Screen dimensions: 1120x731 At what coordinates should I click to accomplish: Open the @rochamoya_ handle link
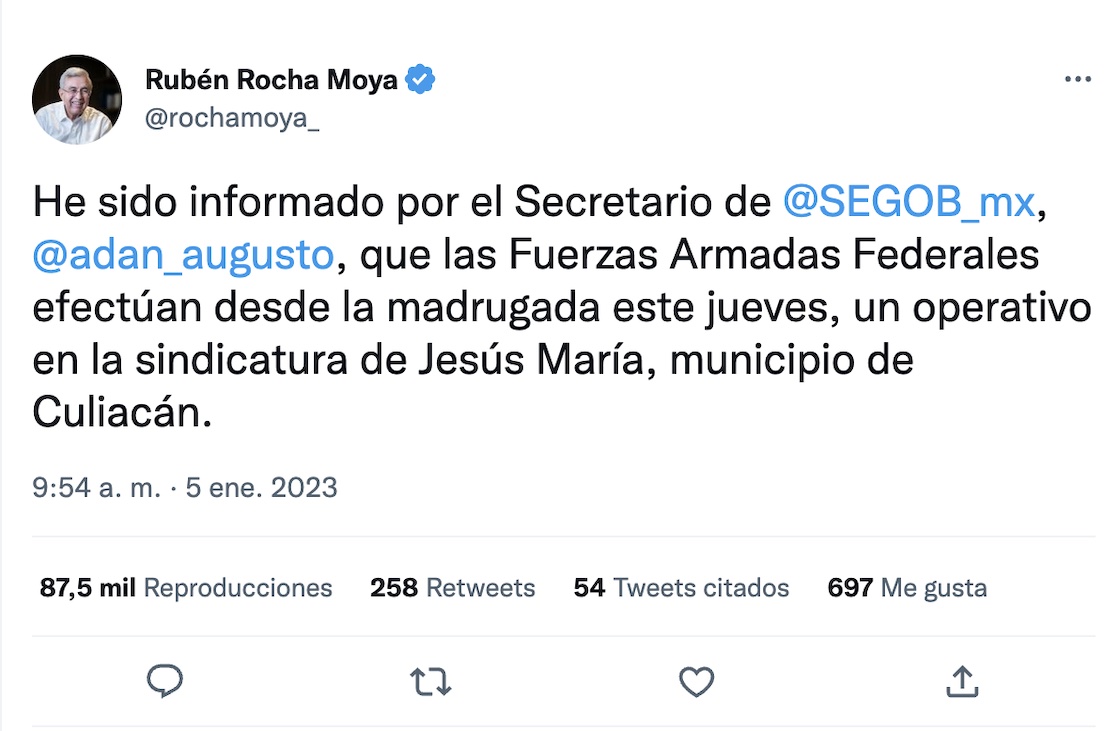point(232,118)
